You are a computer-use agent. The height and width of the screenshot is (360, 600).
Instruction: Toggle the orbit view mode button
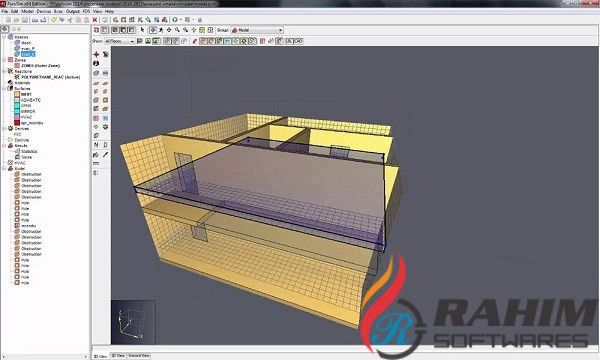click(153, 30)
